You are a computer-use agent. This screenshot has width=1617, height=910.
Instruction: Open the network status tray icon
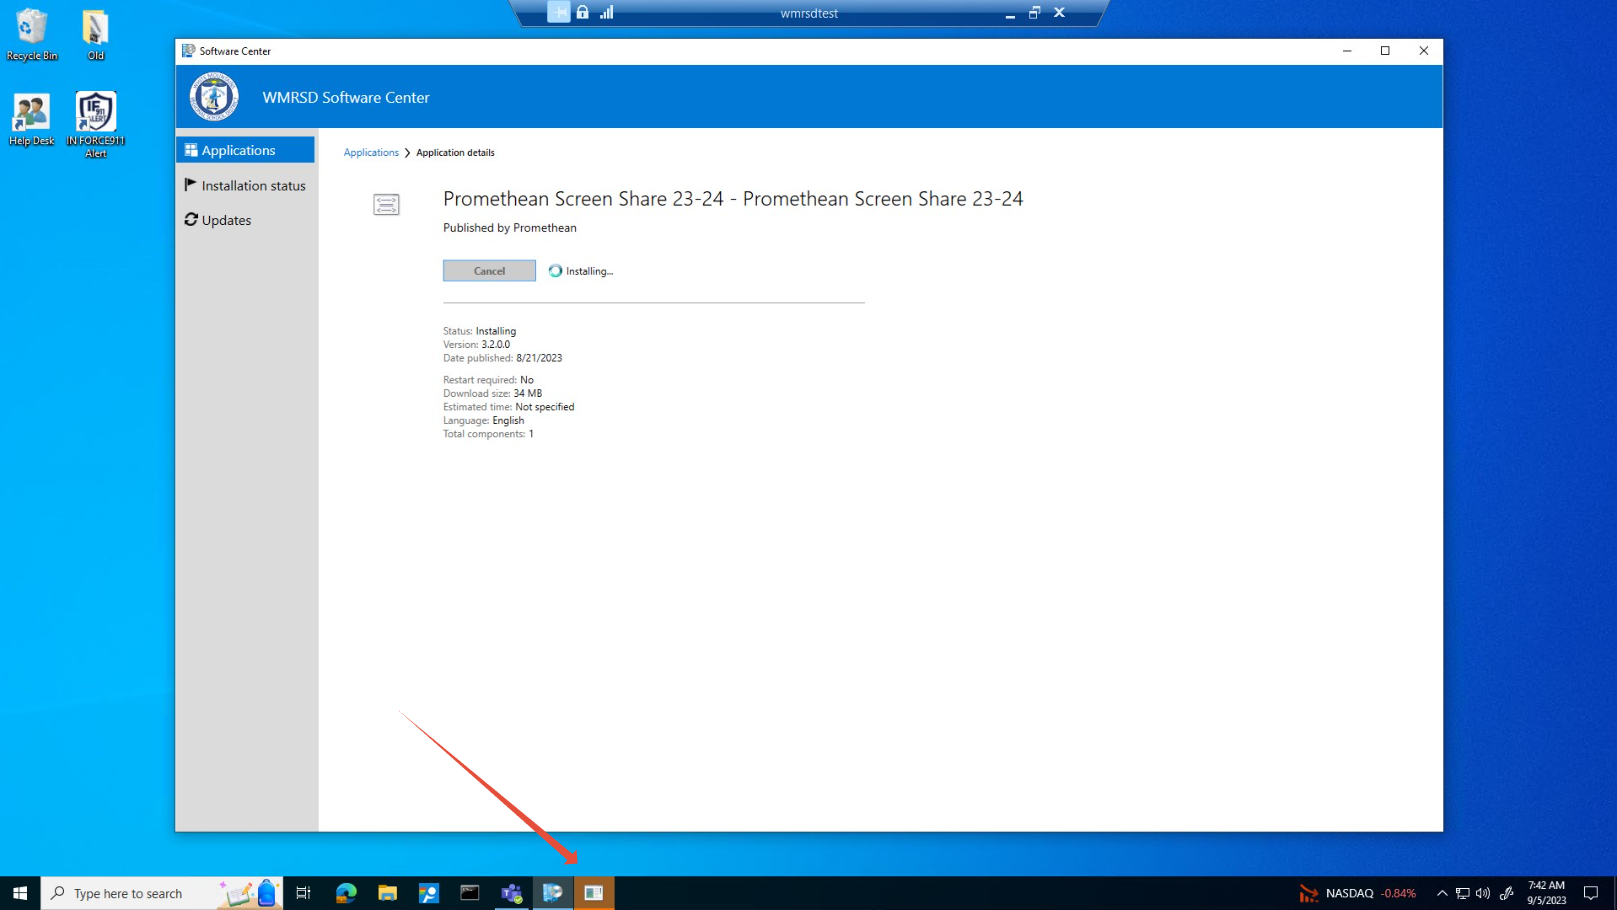[1462, 893]
